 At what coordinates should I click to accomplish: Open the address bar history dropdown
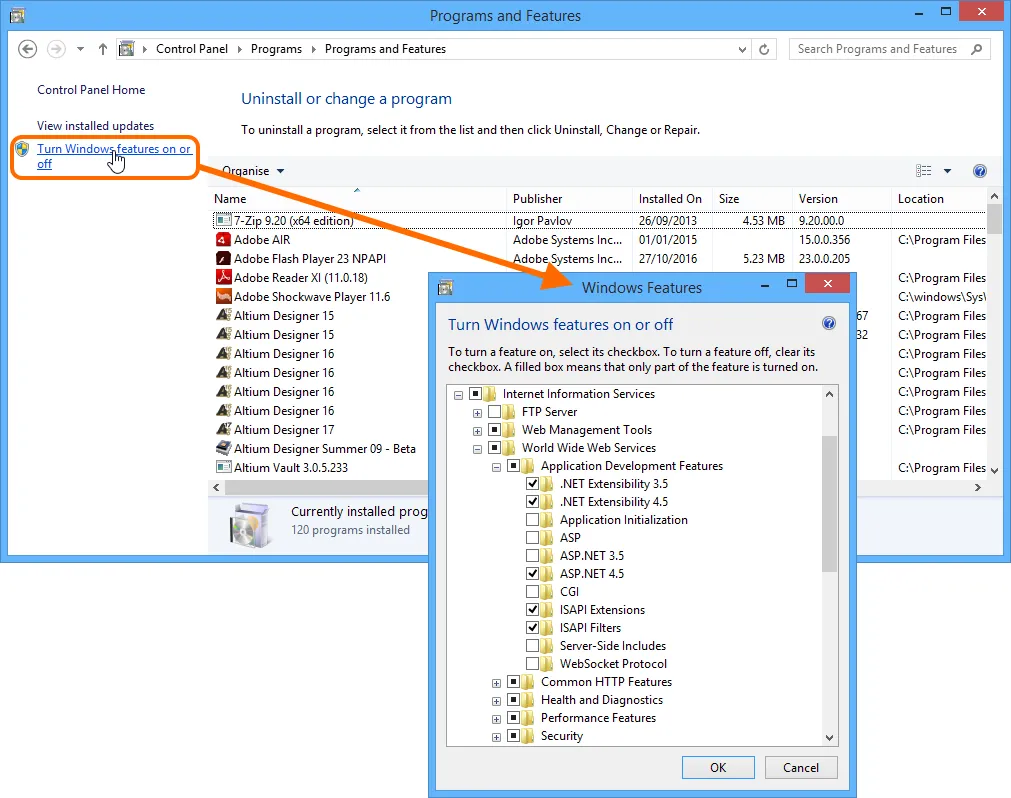click(742, 49)
